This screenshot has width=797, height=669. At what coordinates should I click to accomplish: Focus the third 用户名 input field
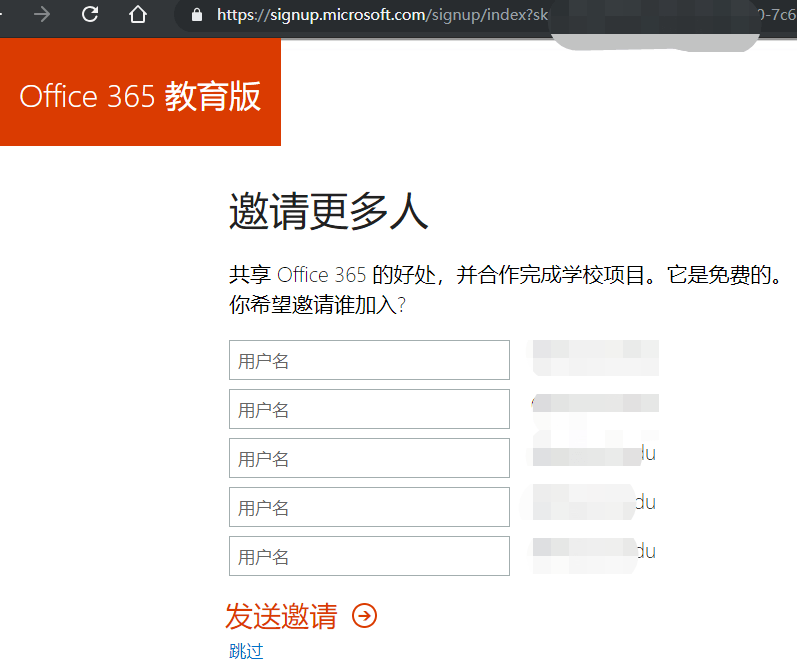(x=369, y=458)
